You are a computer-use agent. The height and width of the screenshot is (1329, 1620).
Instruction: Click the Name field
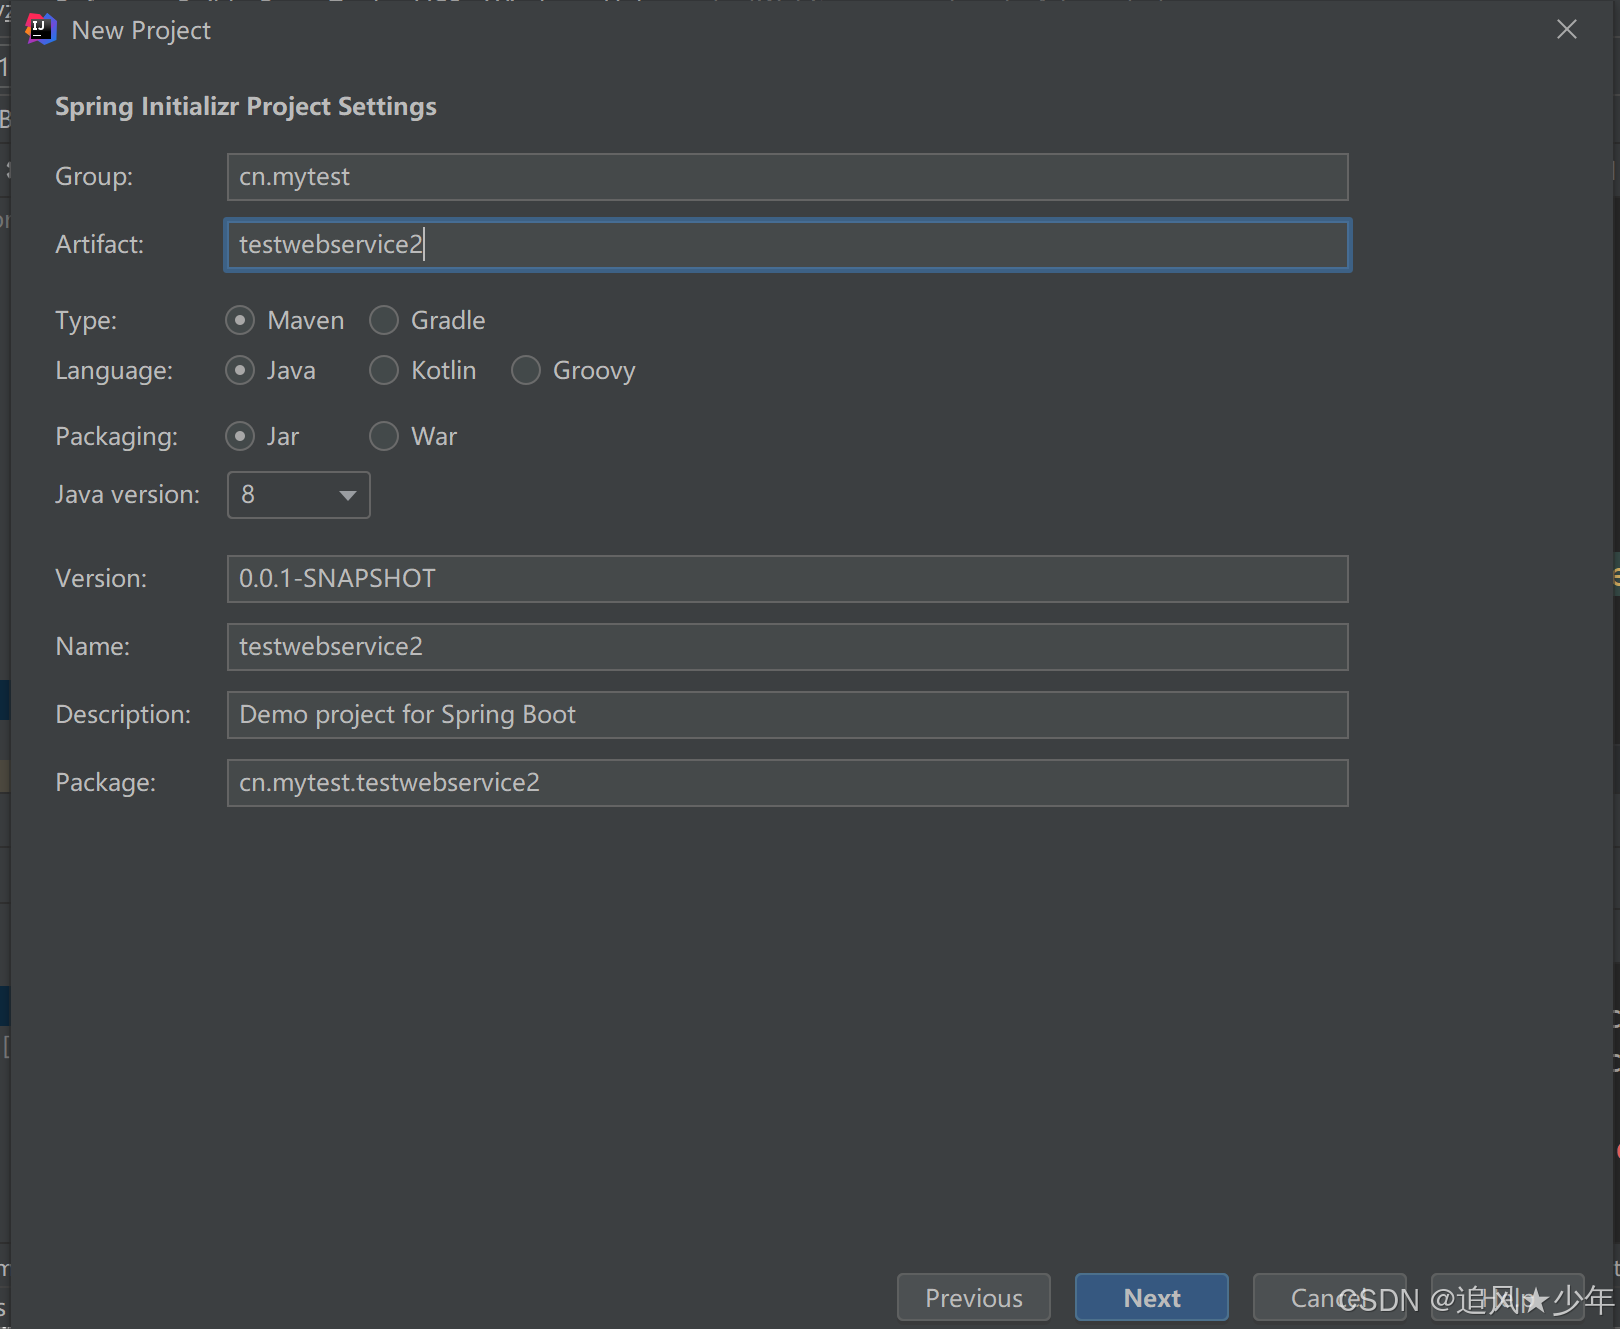click(788, 647)
